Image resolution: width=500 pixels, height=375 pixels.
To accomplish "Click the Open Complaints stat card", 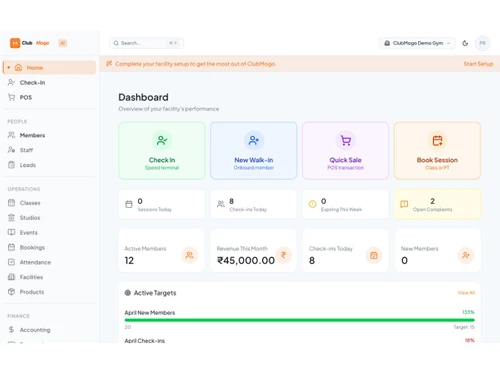I will (x=437, y=204).
